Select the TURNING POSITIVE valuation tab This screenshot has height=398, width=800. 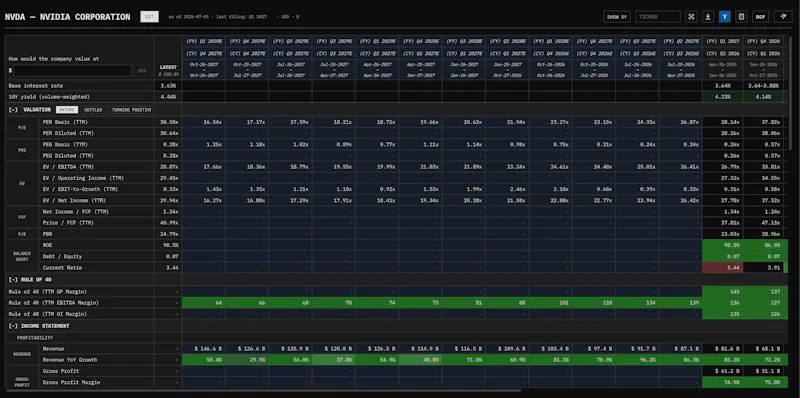(x=131, y=110)
